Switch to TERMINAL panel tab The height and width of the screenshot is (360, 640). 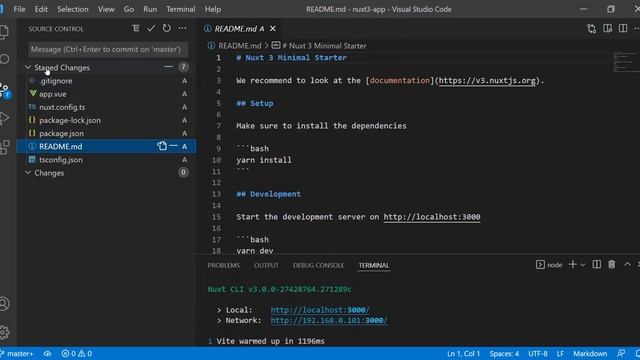[374, 265]
